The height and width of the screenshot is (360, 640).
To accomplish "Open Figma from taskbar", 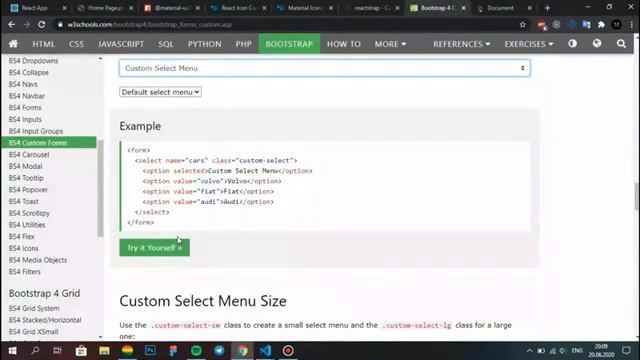I will (173, 351).
